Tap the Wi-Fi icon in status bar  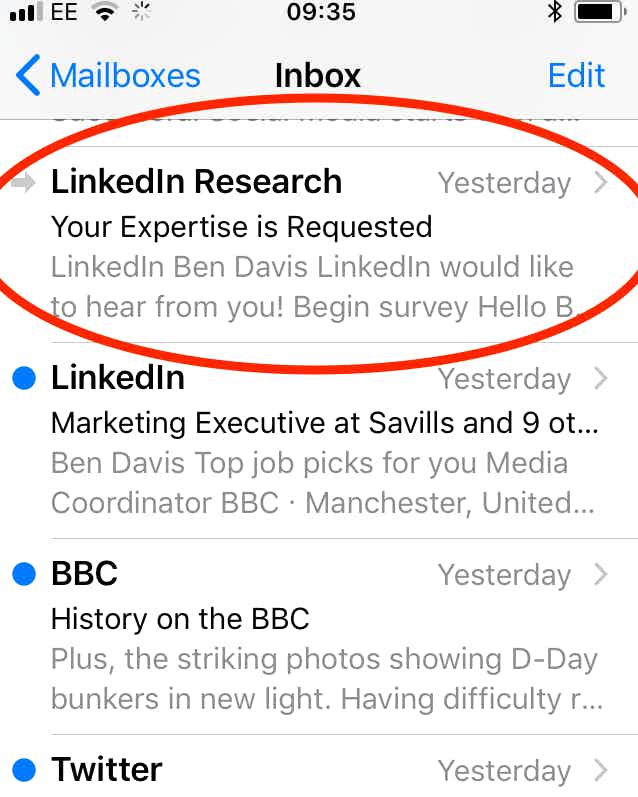coord(103,13)
